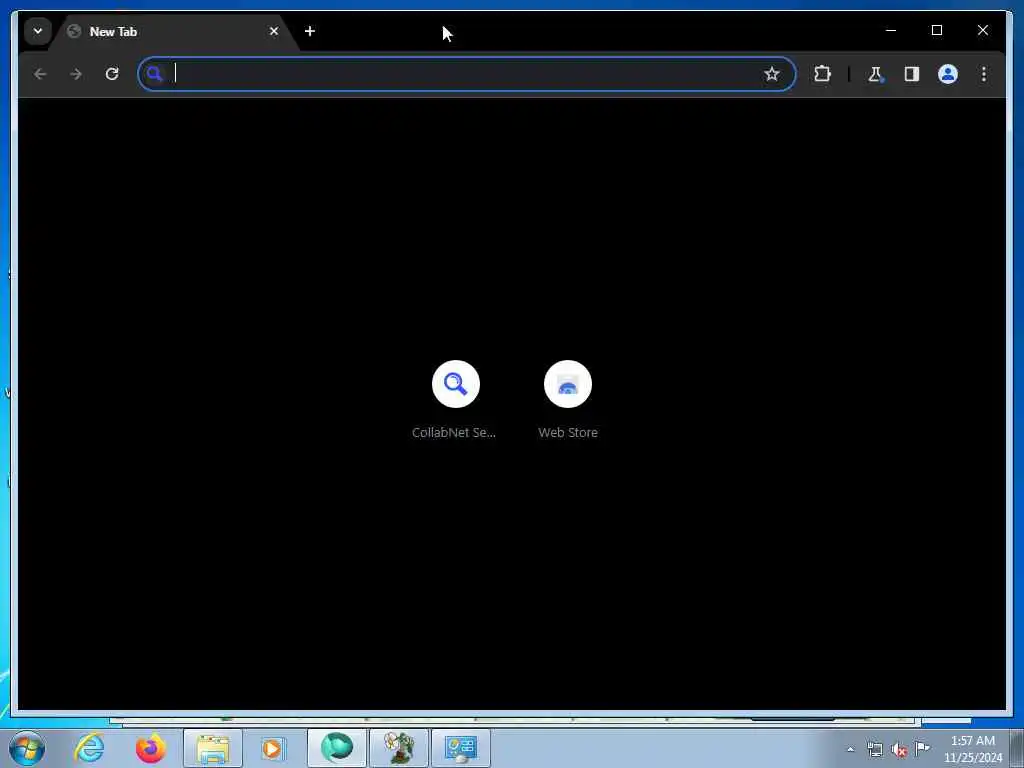Click the Web Store label text
The image size is (1024, 768).
pos(568,432)
